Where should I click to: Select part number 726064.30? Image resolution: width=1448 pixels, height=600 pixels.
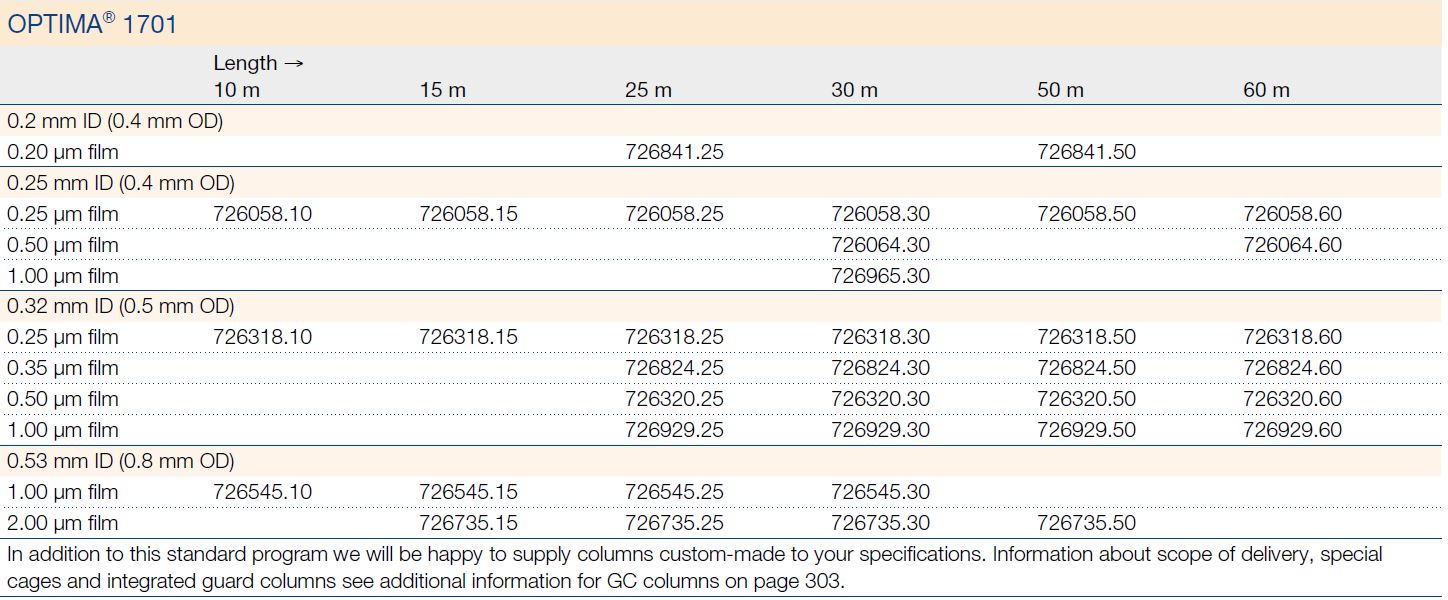click(880, 245)
